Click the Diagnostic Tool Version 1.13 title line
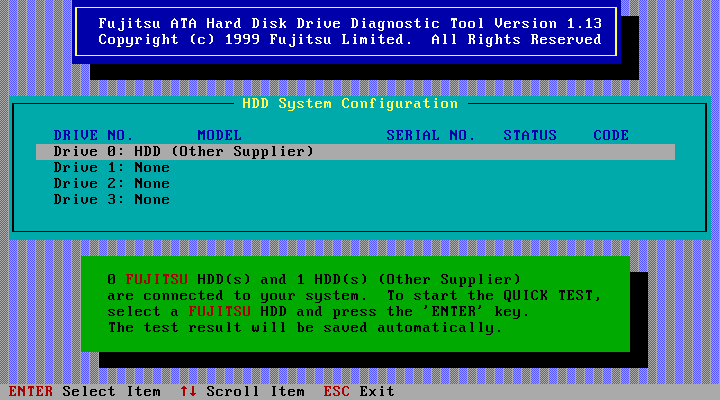The image size is (720, 400). coord(350,24)
